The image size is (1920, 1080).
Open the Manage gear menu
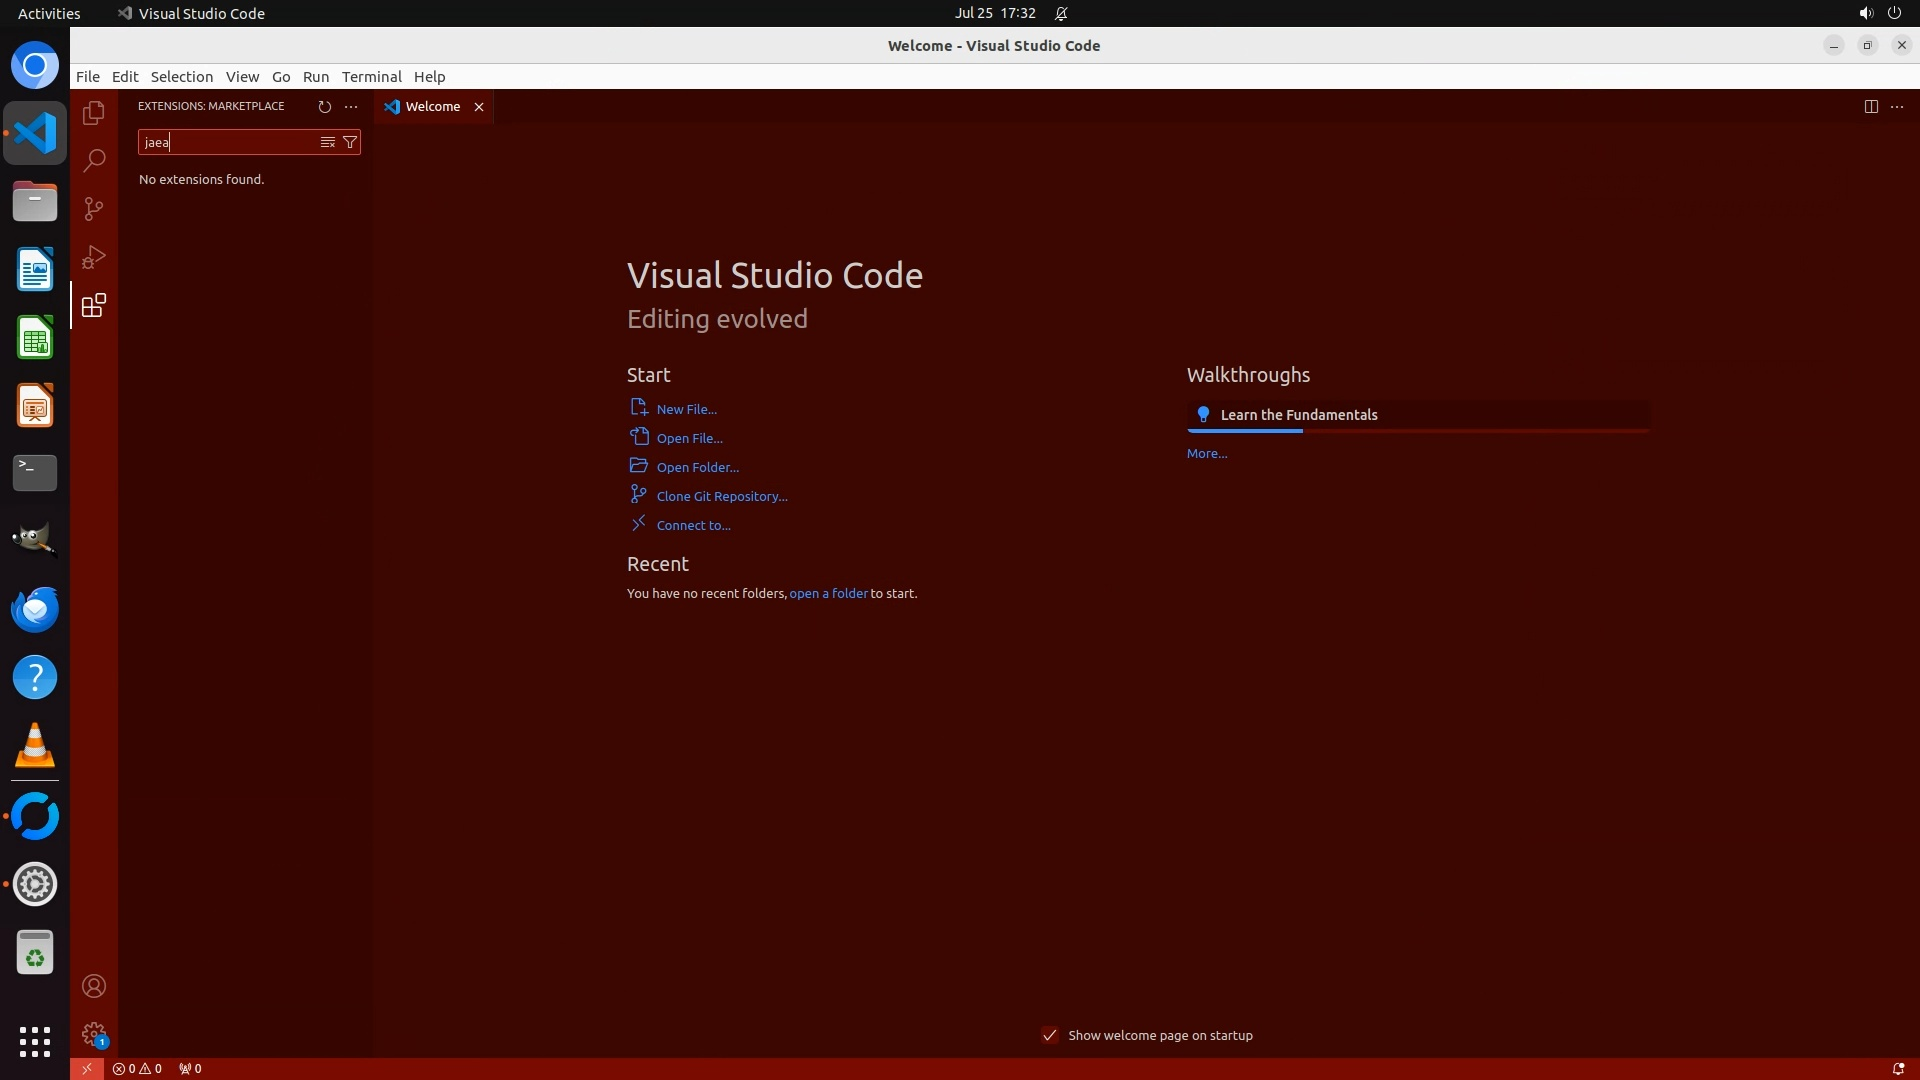(x=93, y=1034)
